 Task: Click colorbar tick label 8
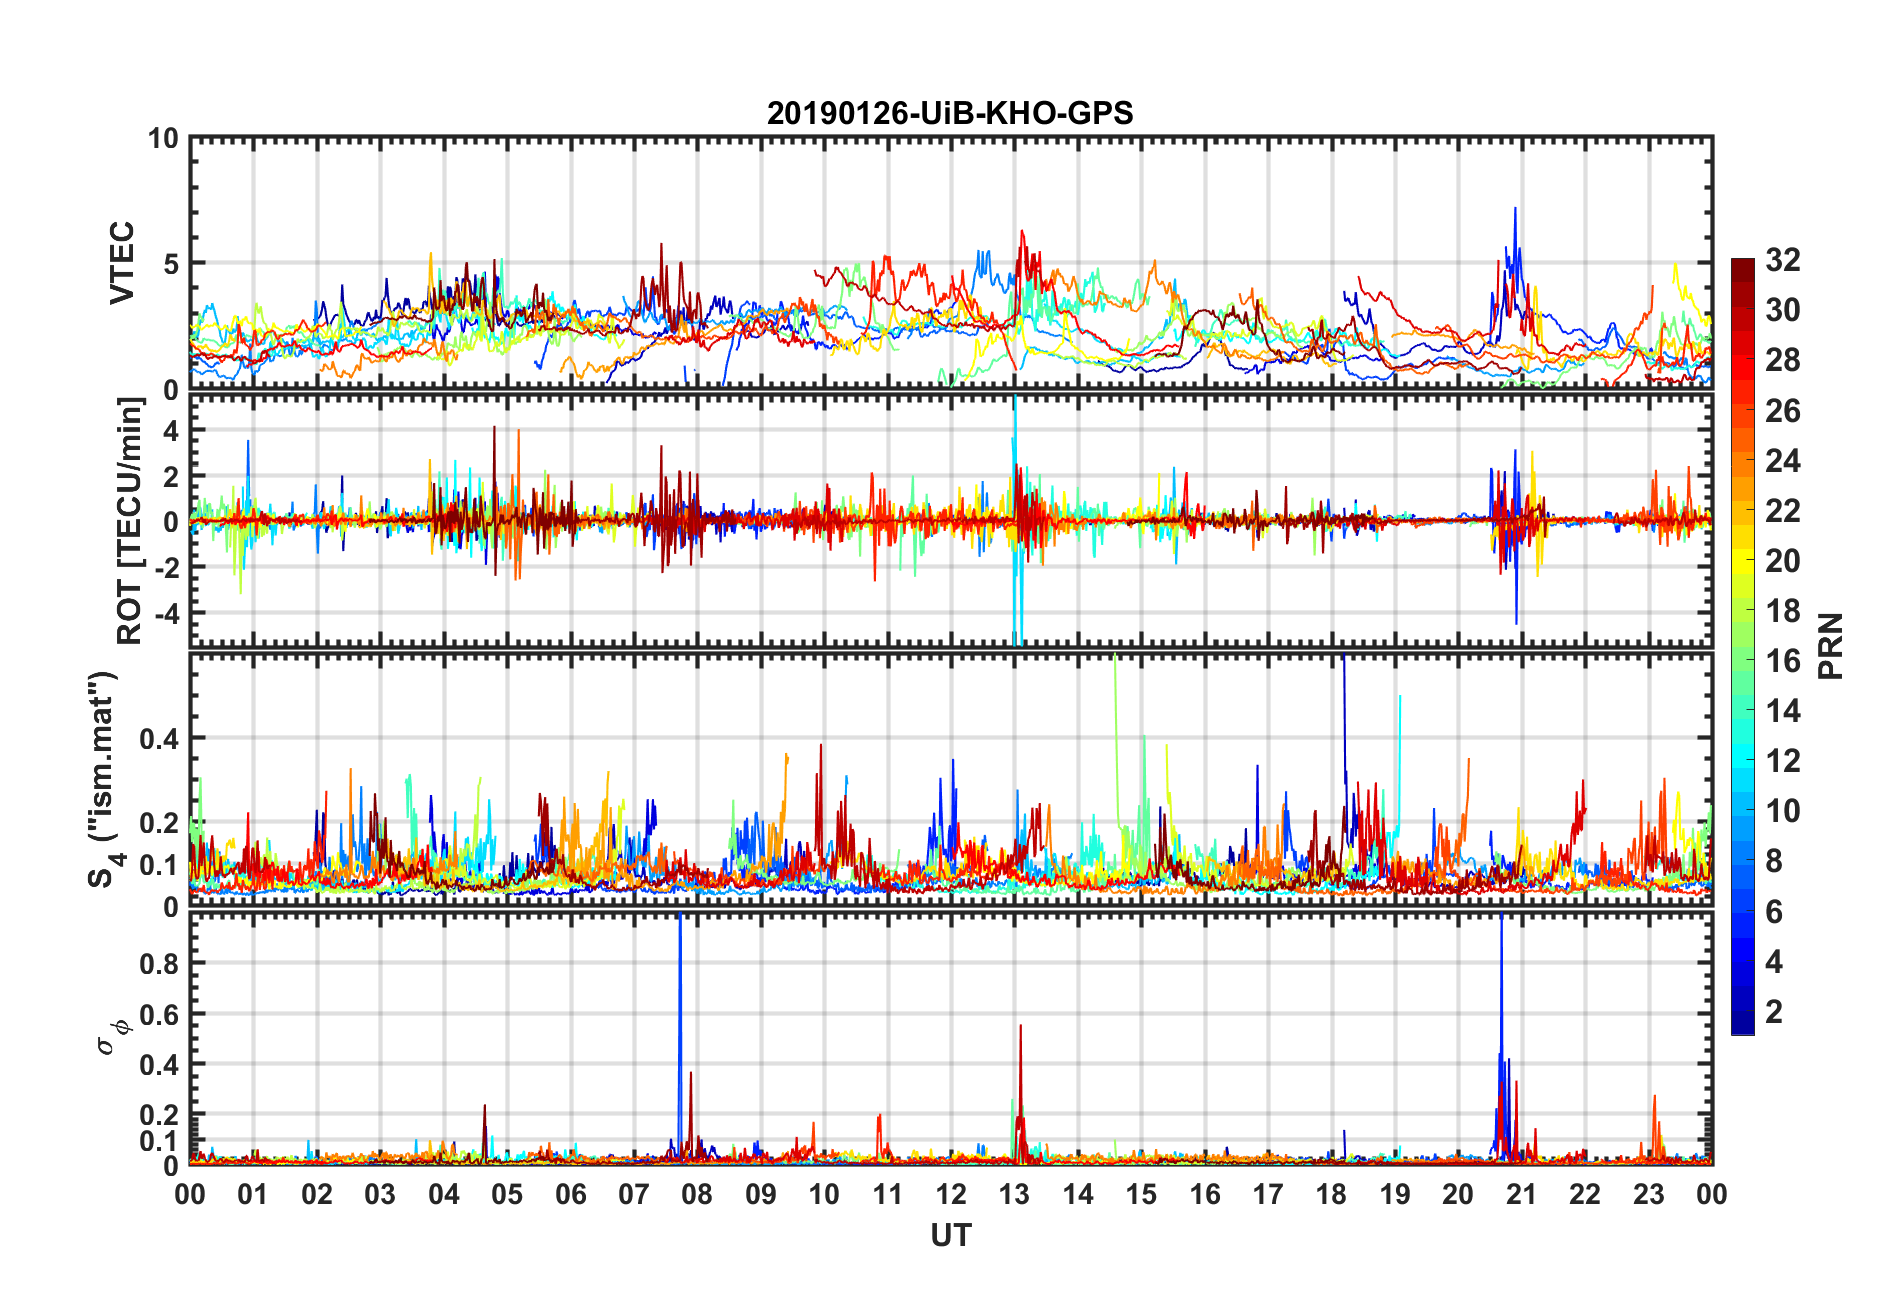point(1773,860)
